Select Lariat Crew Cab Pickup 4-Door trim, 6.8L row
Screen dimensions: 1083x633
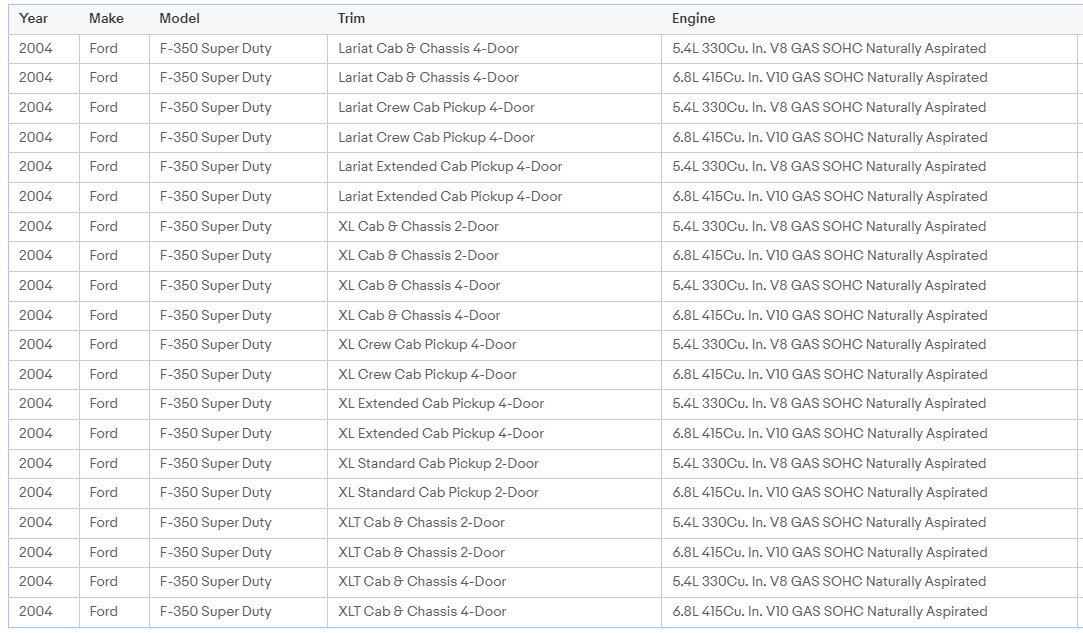[x=437, y=137]
